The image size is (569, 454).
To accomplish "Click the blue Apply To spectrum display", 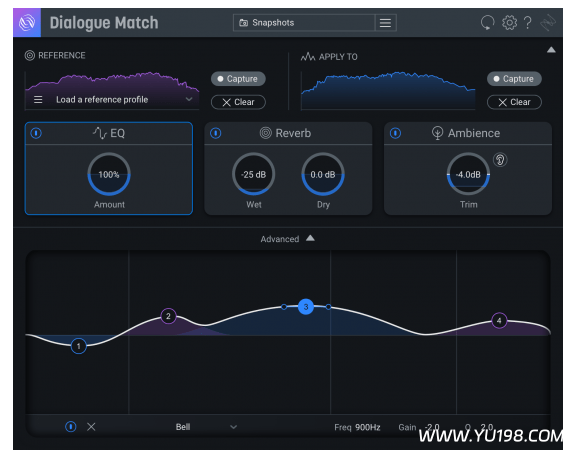I will pos(388,91).
